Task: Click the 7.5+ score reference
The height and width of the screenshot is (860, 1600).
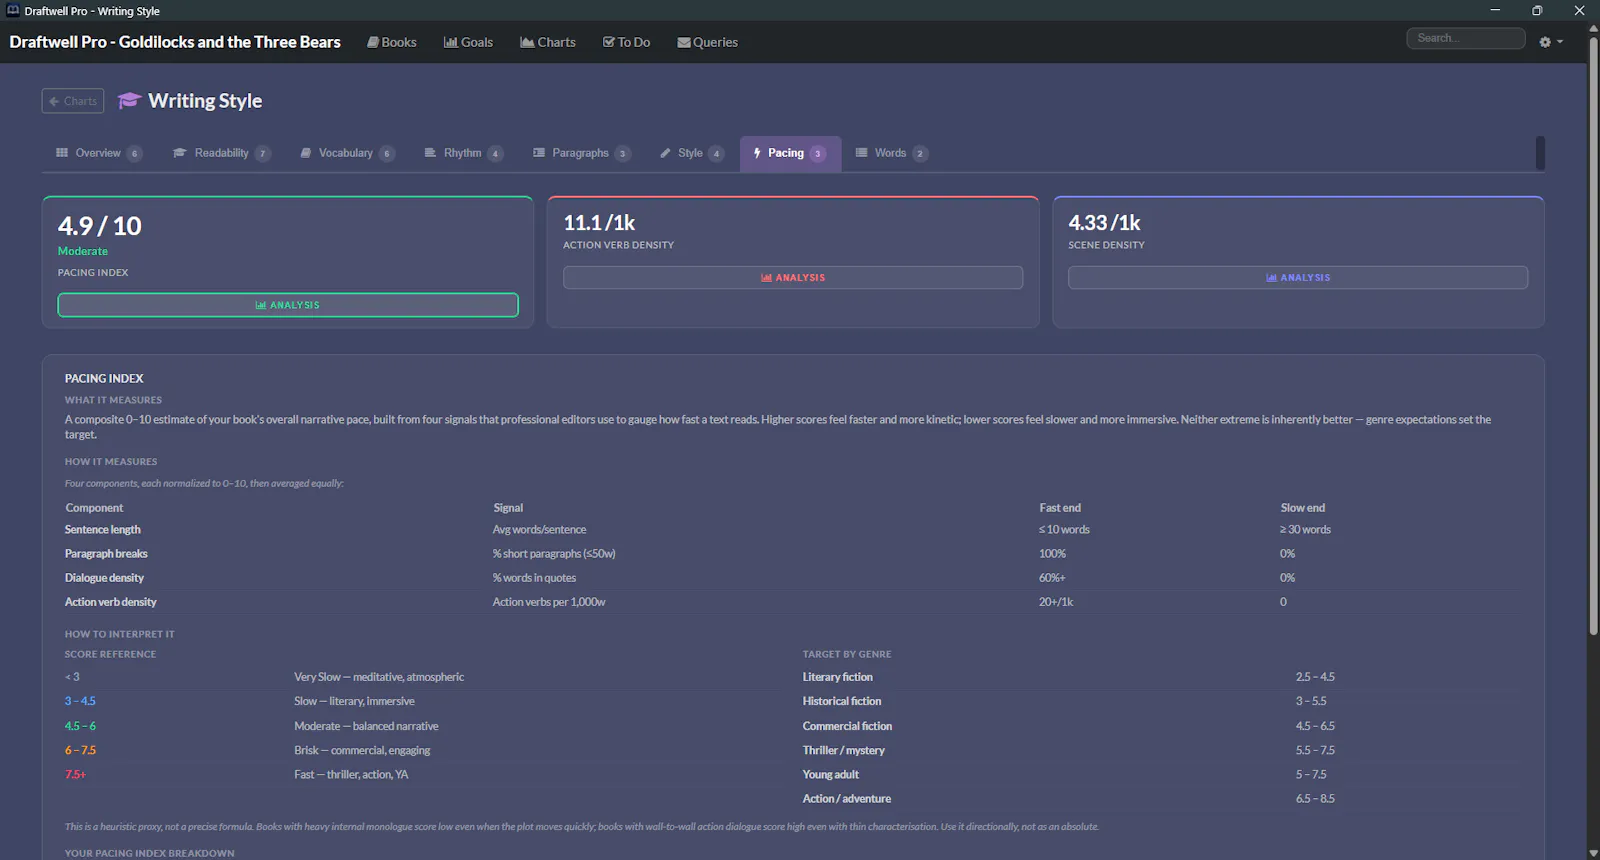Action: point(76,774)
